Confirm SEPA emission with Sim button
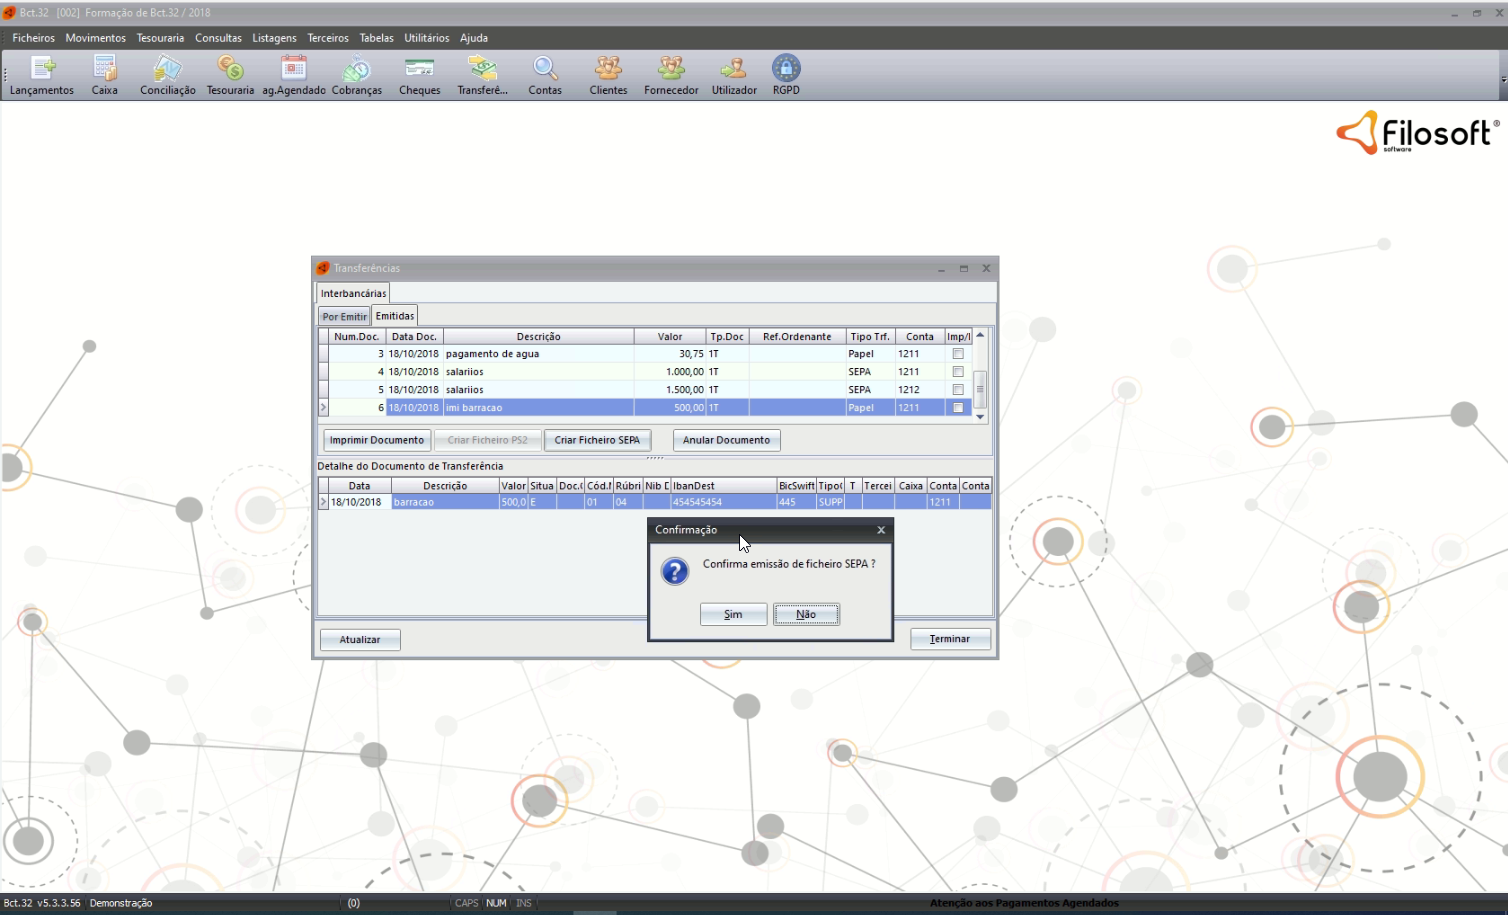This screenshot has height=915, width=1508. click(x=733, y=614)
